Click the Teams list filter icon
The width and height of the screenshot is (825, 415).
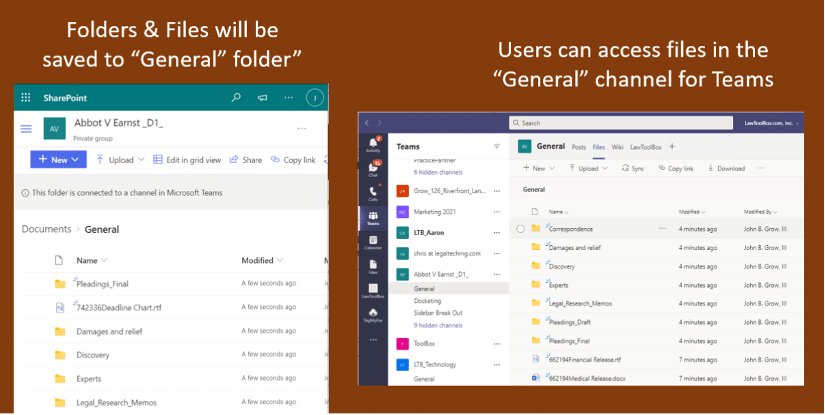click(x=497, y=146)
